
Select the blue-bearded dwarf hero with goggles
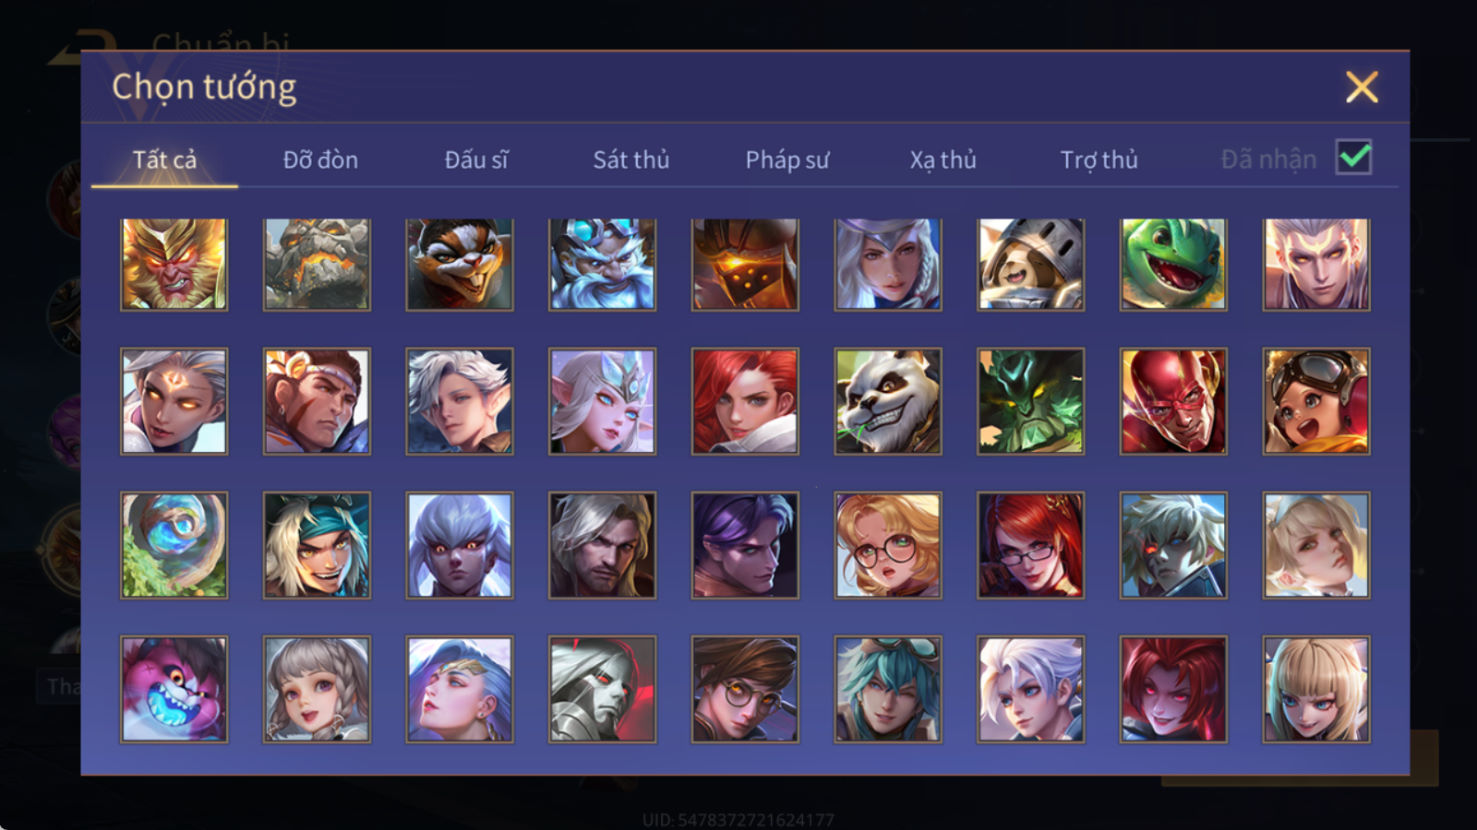[602, 264]
